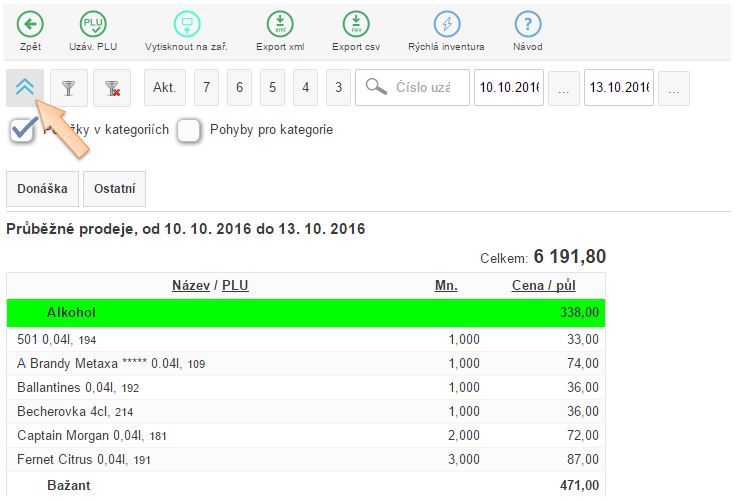
Task: Select the Ostatní tab
Action: point(115,188)
